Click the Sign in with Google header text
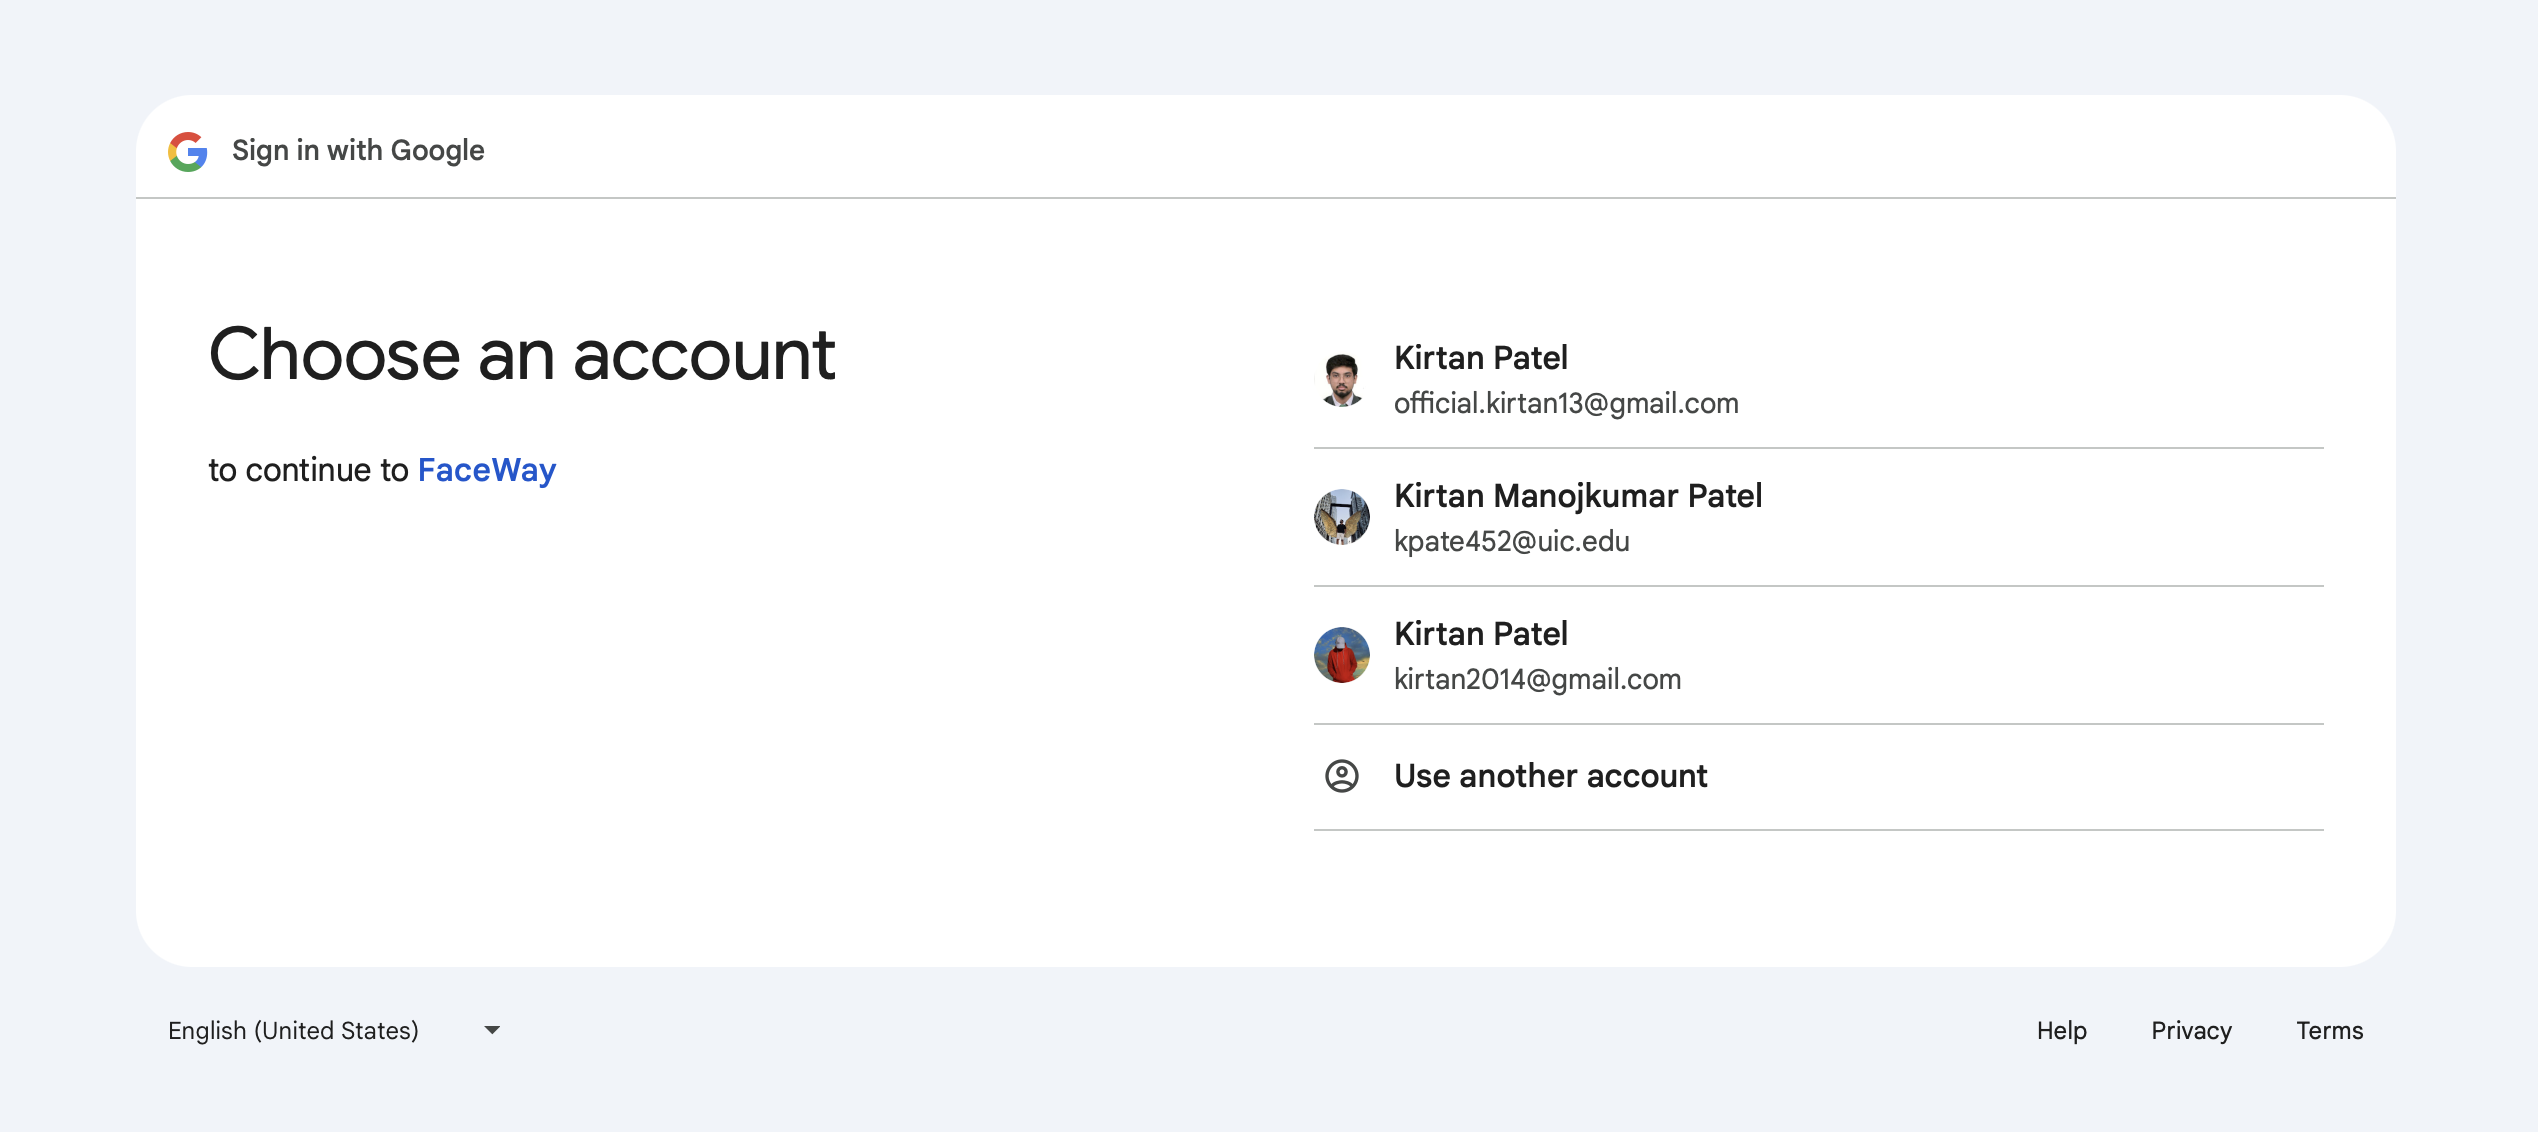2538x1132 pixels. 358,150
